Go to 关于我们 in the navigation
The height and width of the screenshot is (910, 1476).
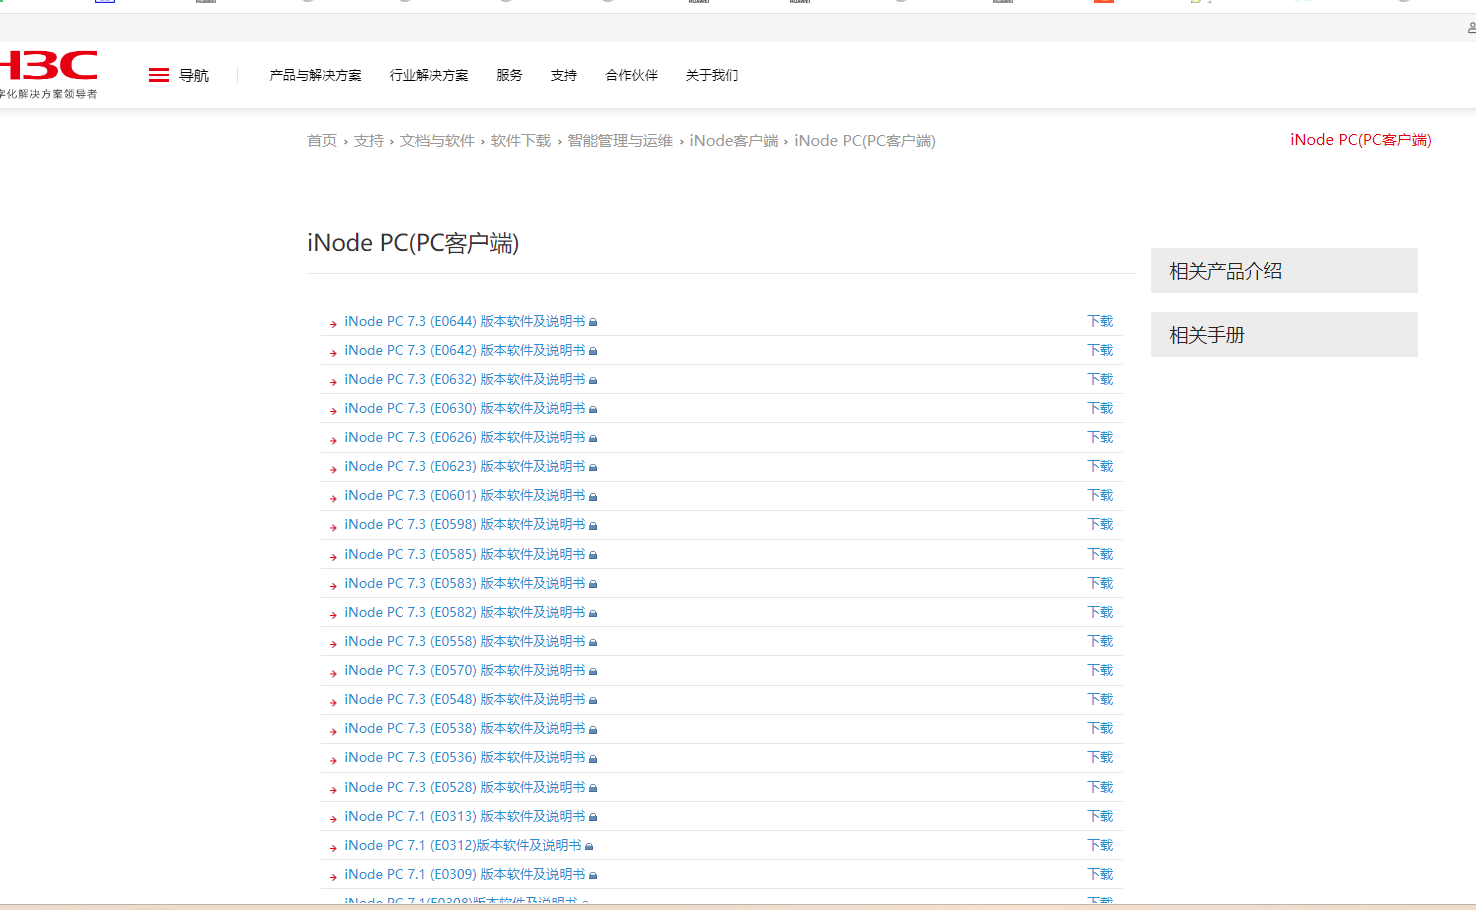[712, 75]
